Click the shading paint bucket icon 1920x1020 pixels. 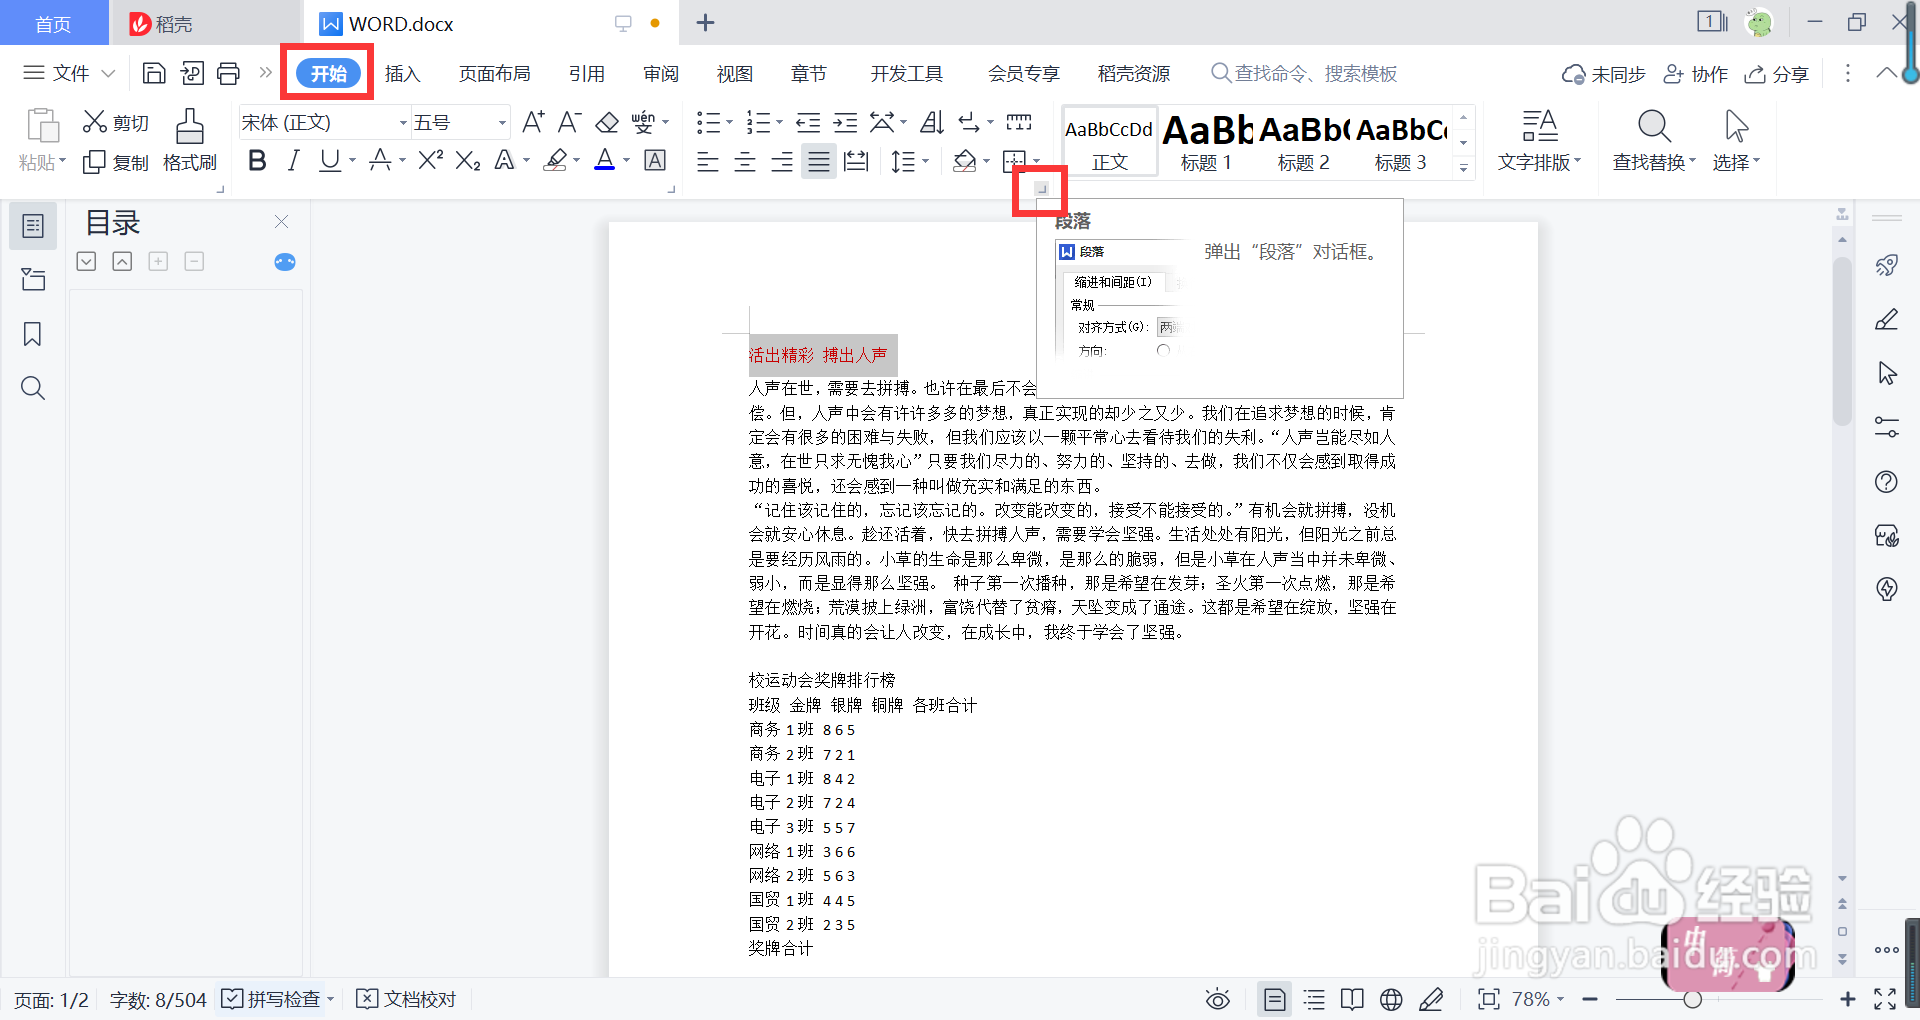(x=964, y=161)
